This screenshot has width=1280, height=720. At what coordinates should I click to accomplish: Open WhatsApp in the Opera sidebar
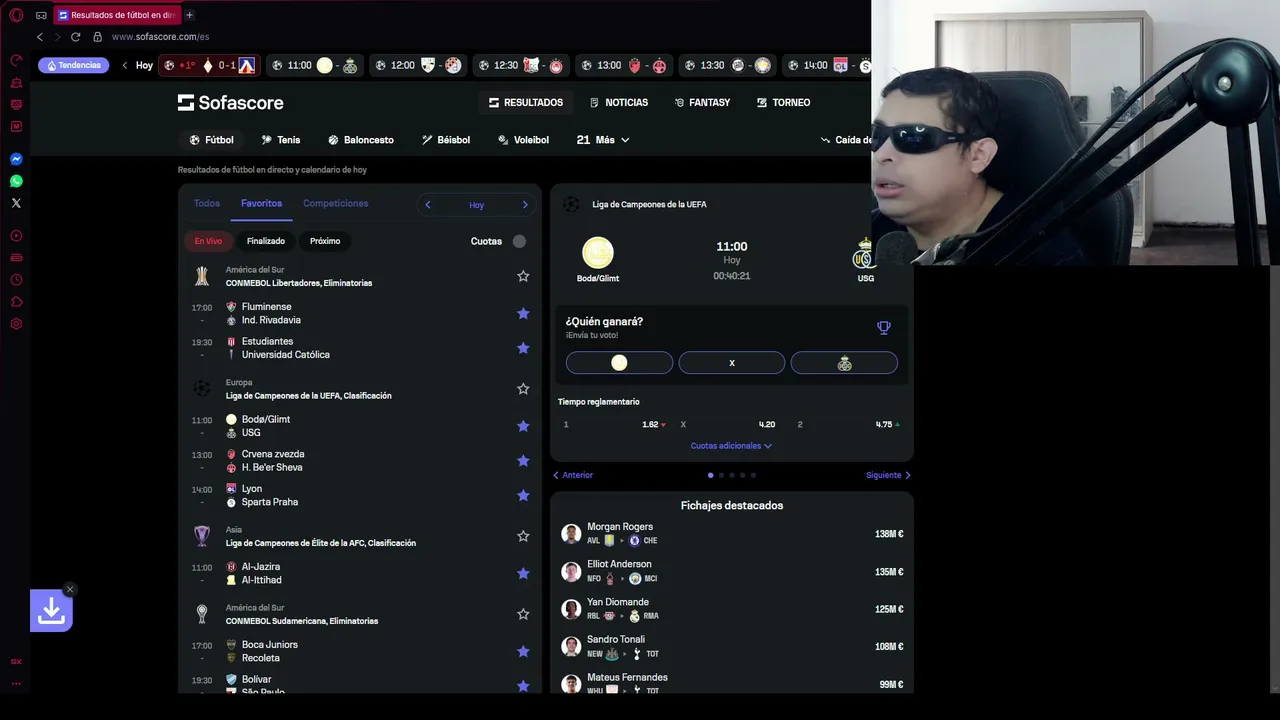click(16, 181)
